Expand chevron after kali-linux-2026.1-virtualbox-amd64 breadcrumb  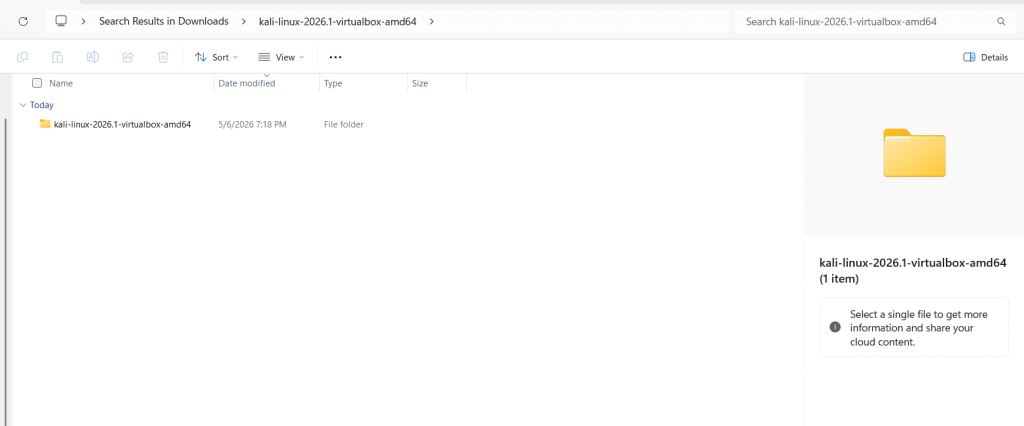point(431,22)
